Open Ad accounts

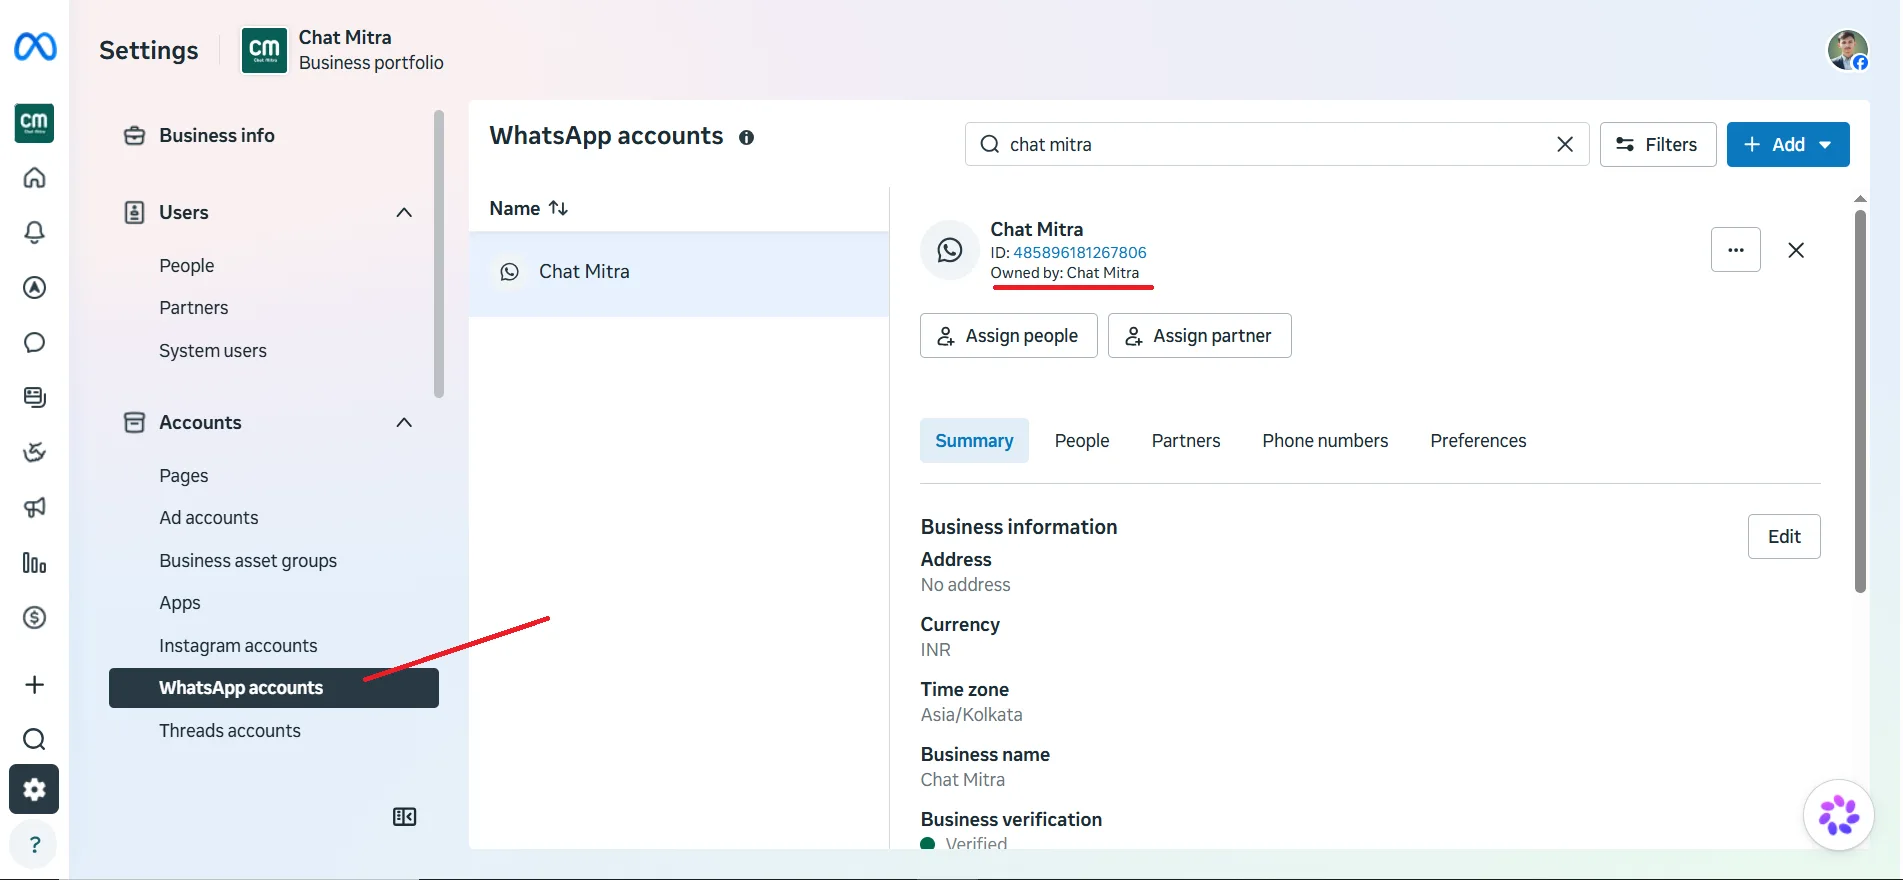tap(209, 517)
